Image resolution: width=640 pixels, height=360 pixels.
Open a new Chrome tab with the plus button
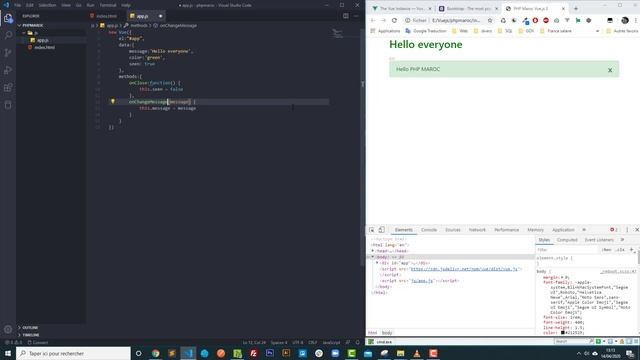576,8
